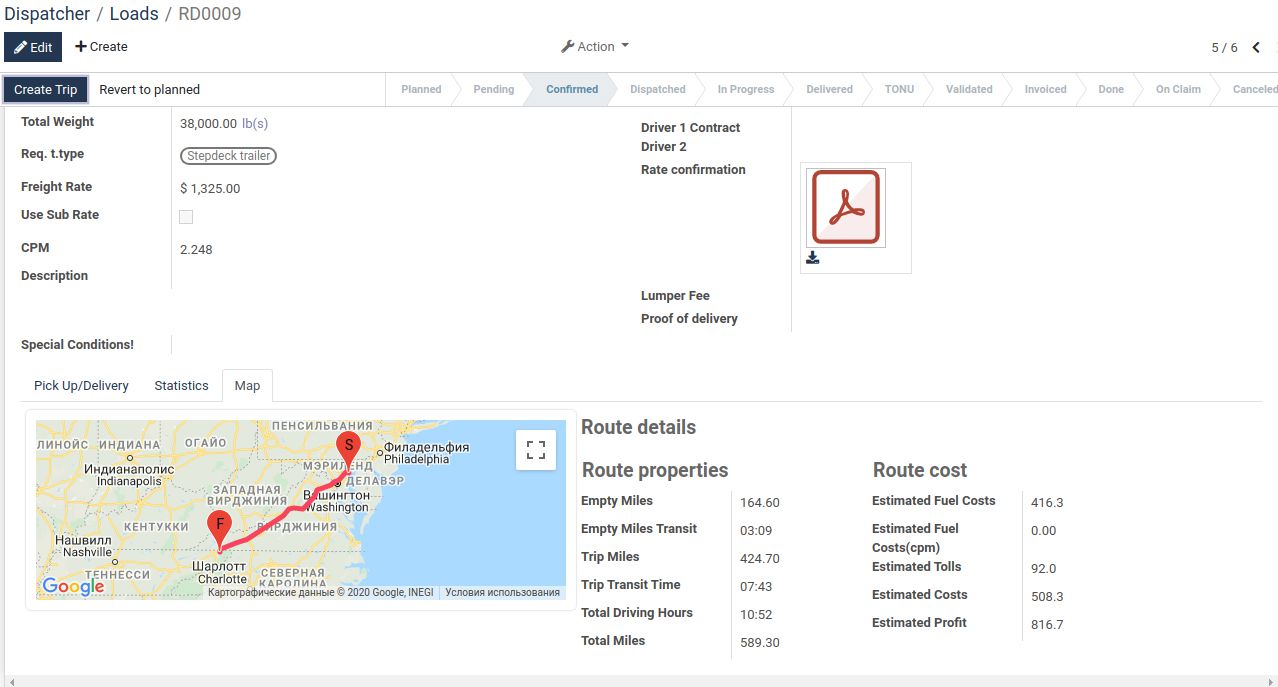The image size is (1278, 687).
Task: Click Revert to planned
Action: pyautogui.click(x=149, y=89)
